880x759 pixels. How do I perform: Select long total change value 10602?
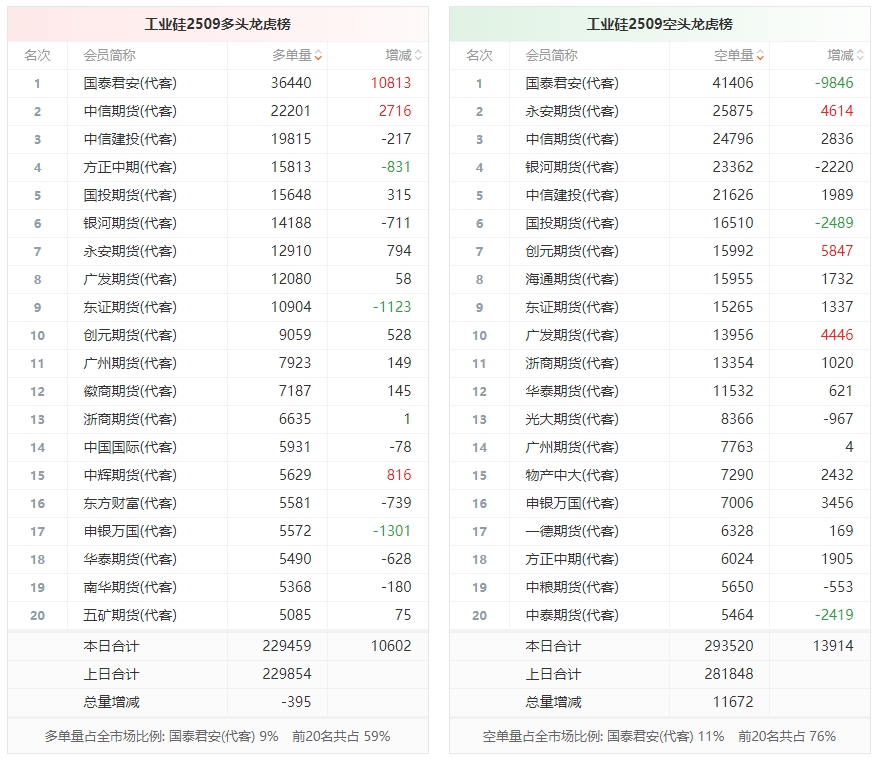pyautogui.click(x=391, y=646)
